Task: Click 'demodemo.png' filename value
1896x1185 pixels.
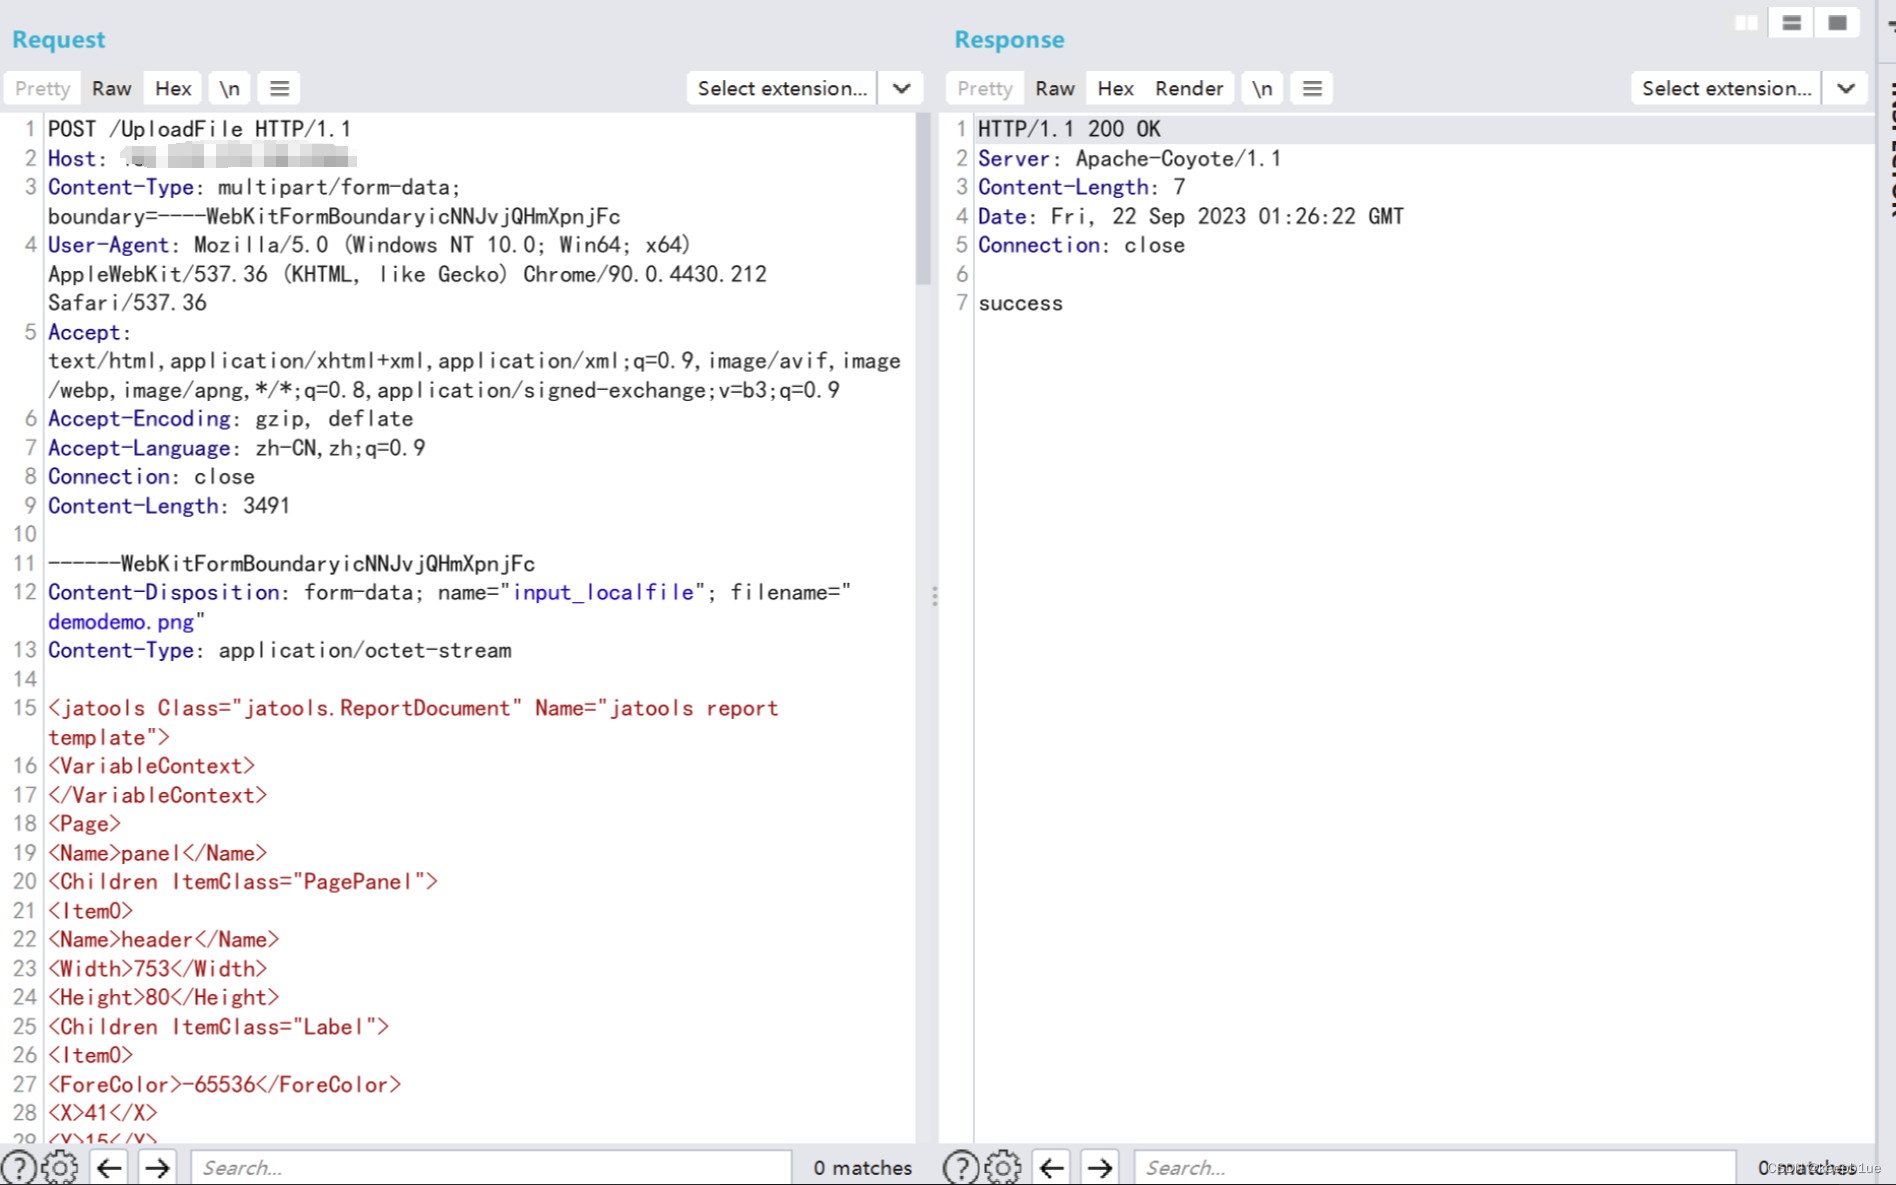Action: click(121, 622)
